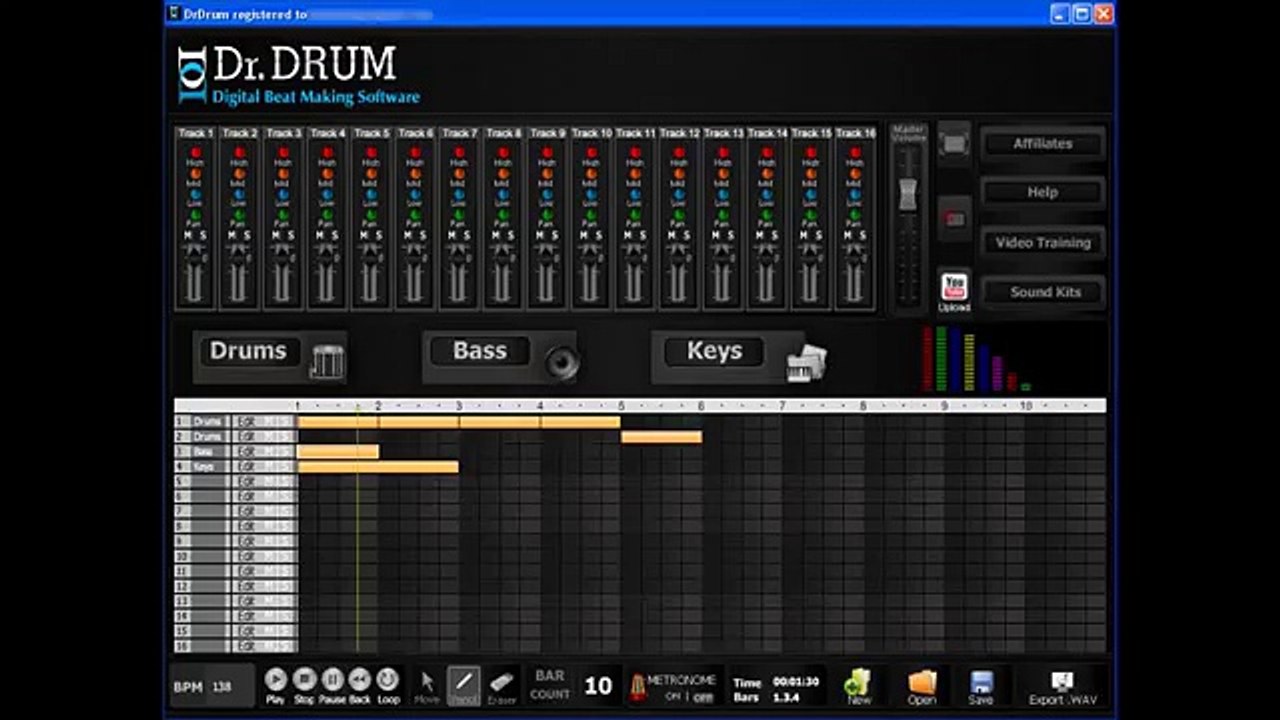Select the row 2 Drums track label
1280x720 pixels.
(208, 437)
